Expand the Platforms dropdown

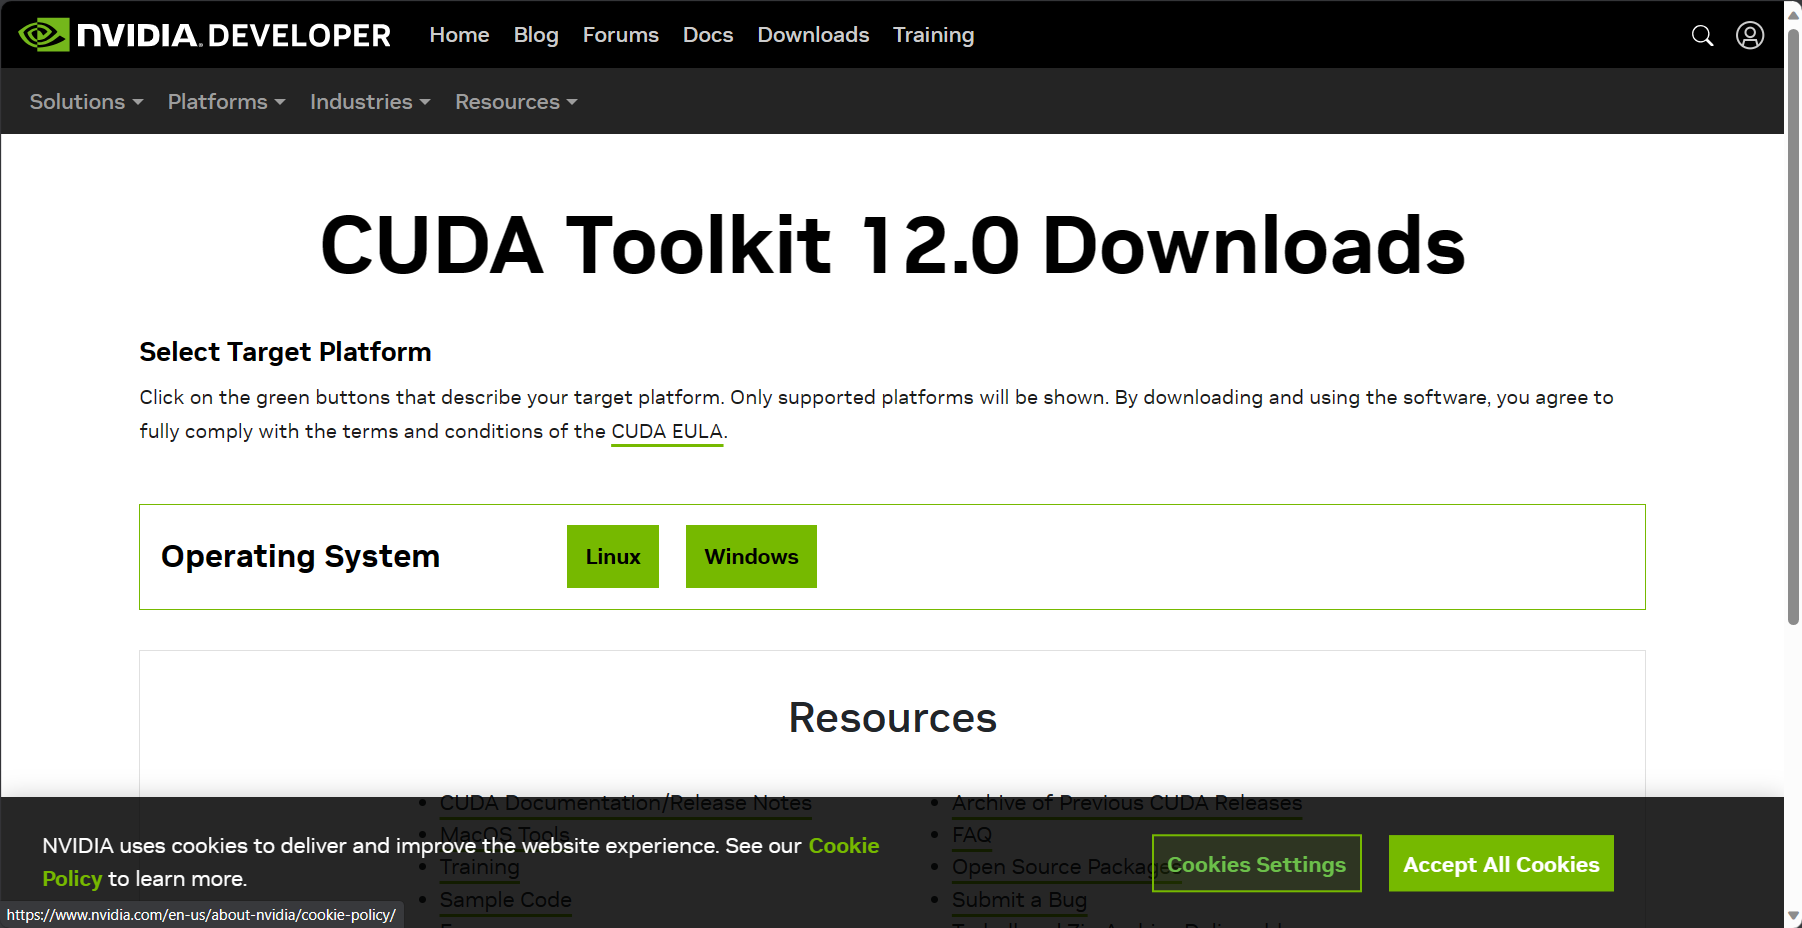click(x=227, y=102)
